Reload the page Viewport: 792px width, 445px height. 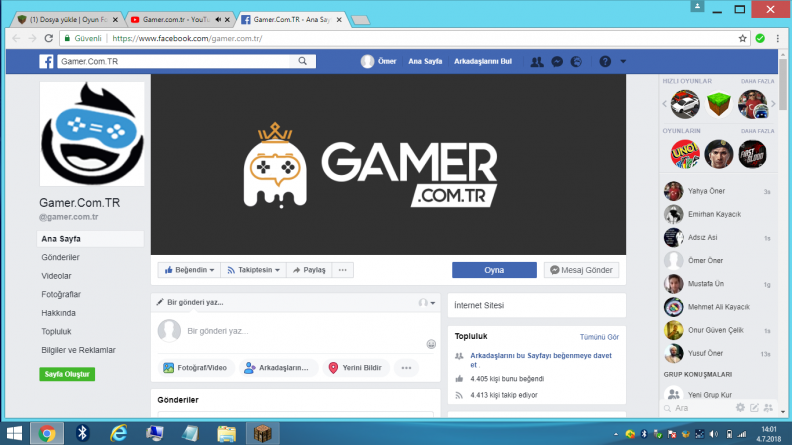48,38
